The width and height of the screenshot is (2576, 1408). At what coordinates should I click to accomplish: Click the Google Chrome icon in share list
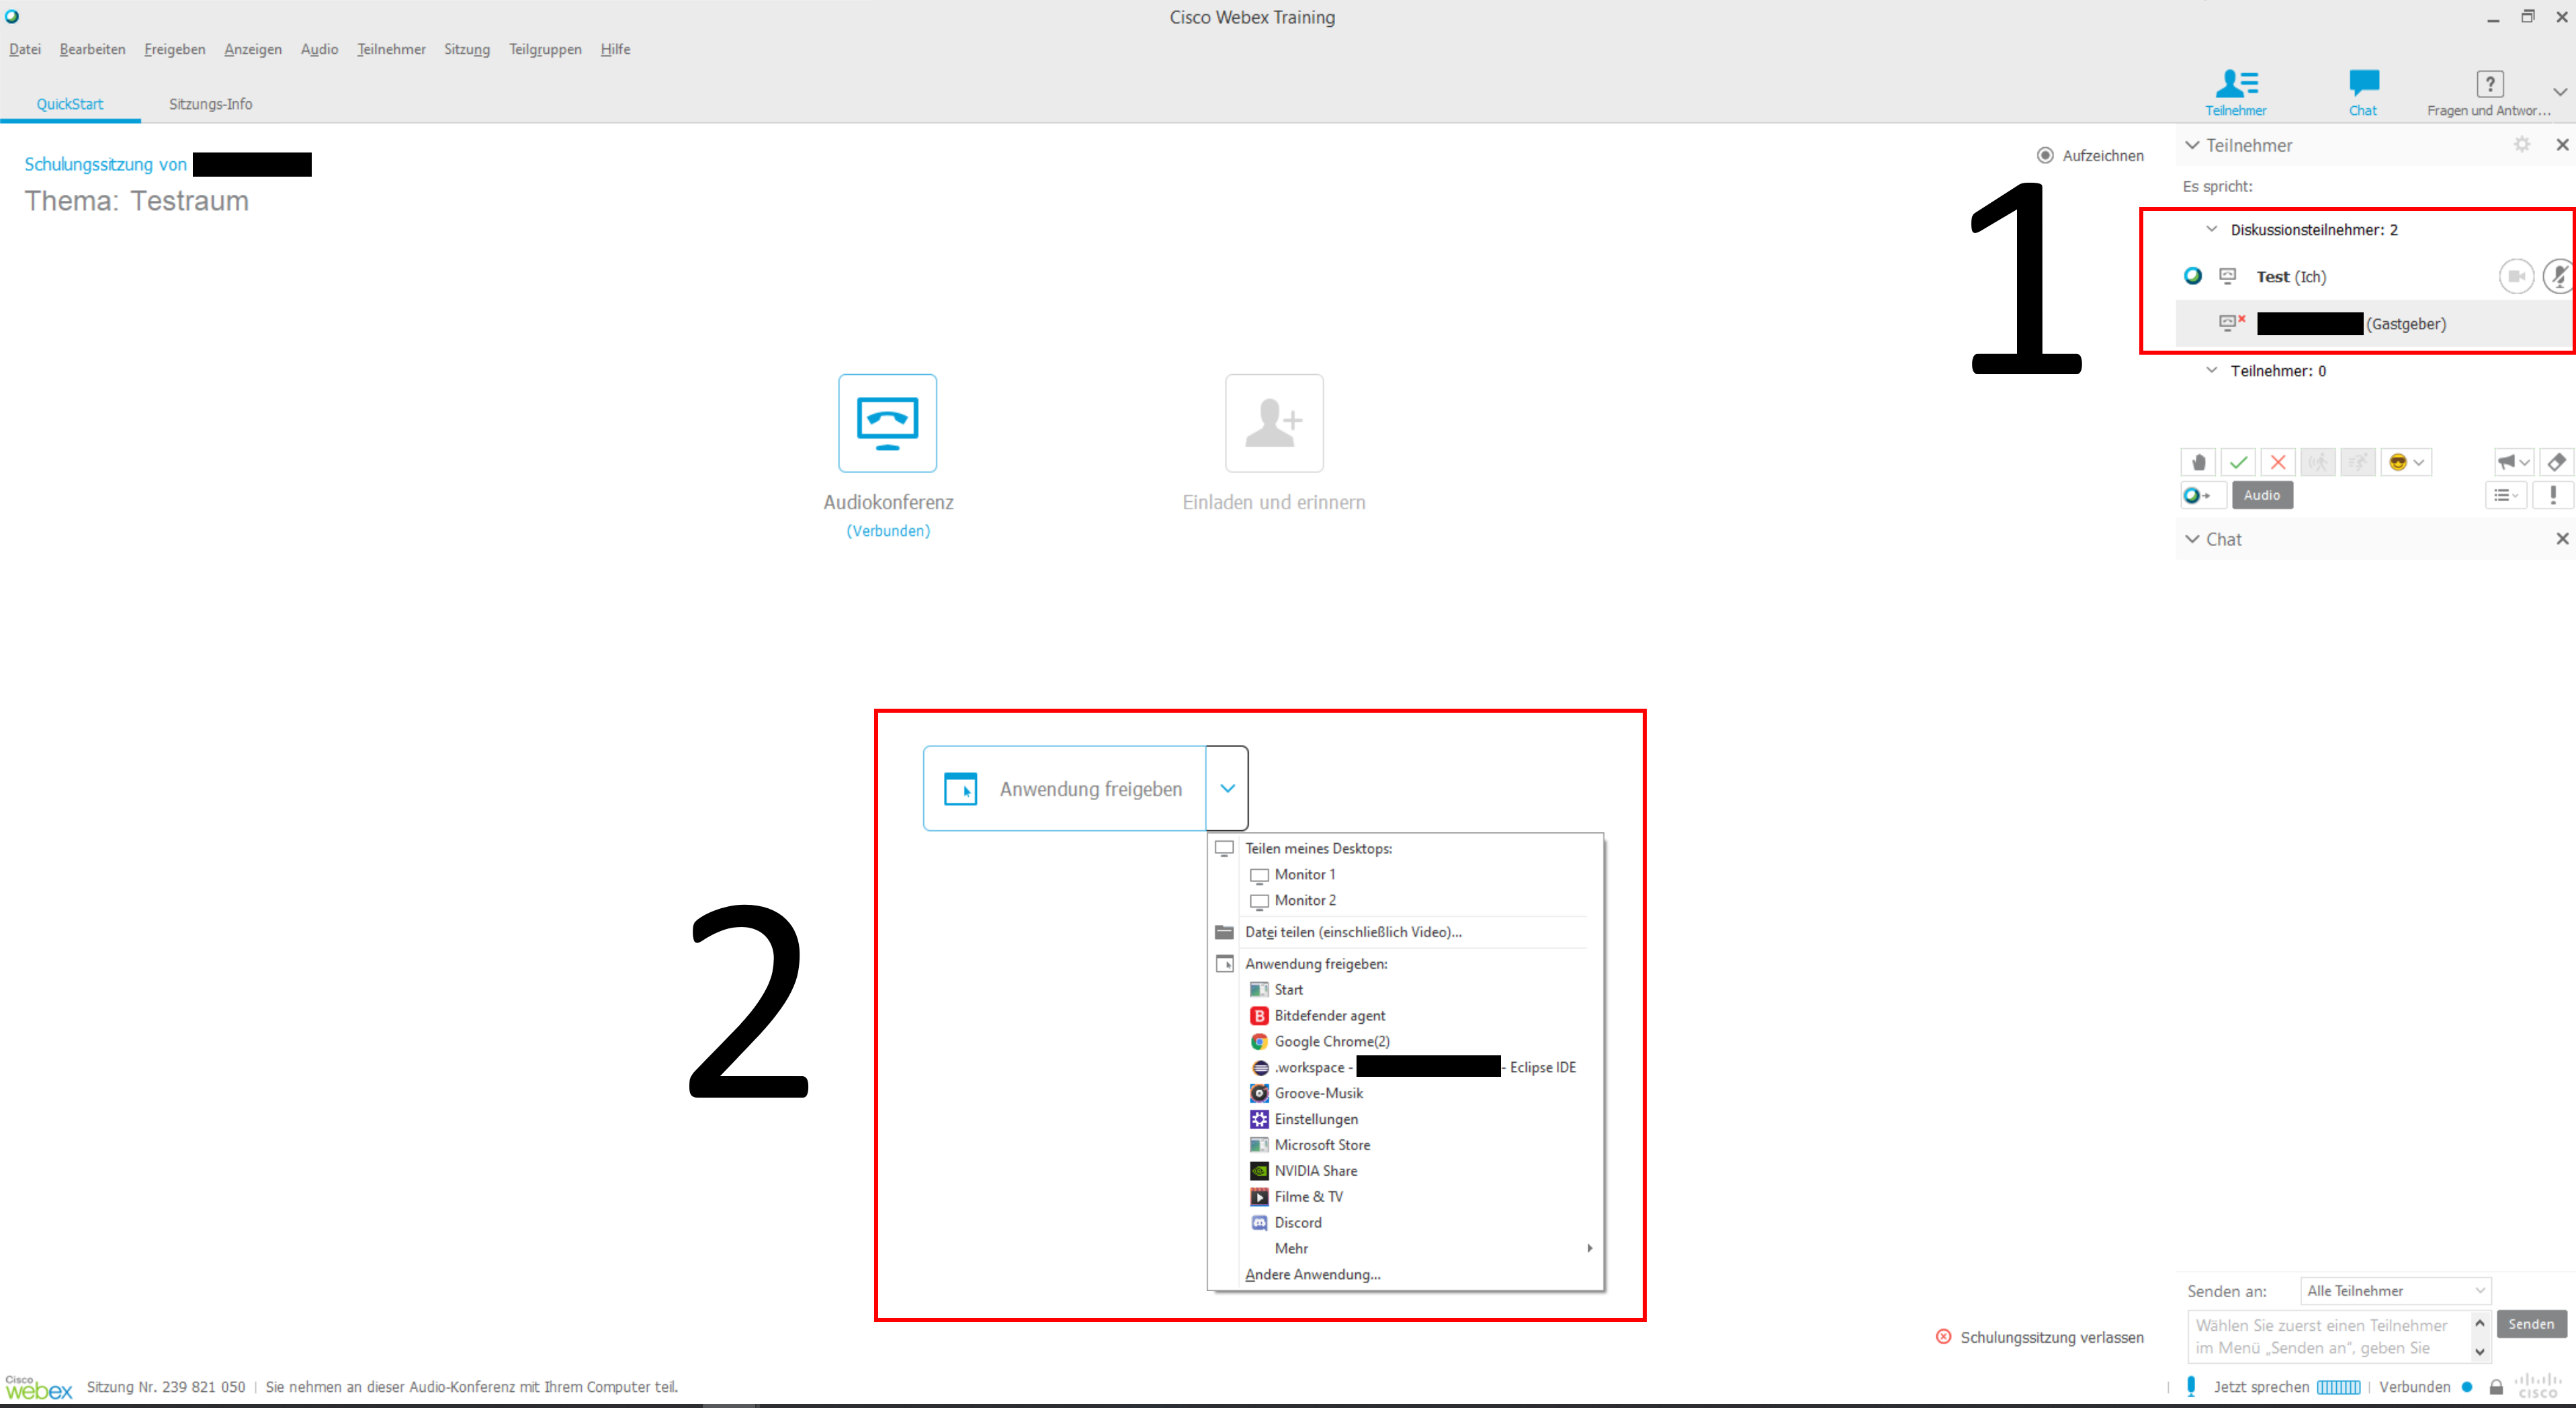(1259, 1041)
